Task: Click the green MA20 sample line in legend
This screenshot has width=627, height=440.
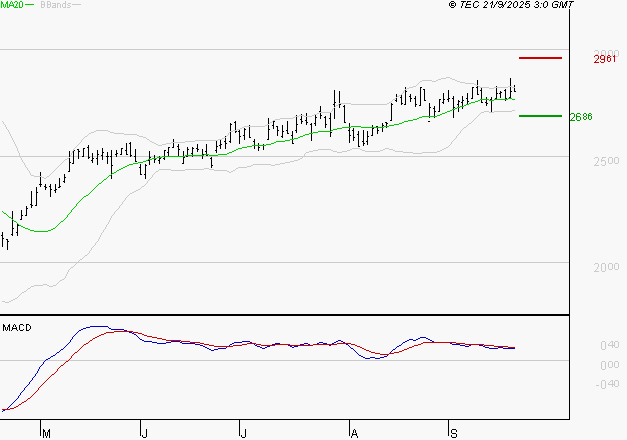Action: point(30,5)
